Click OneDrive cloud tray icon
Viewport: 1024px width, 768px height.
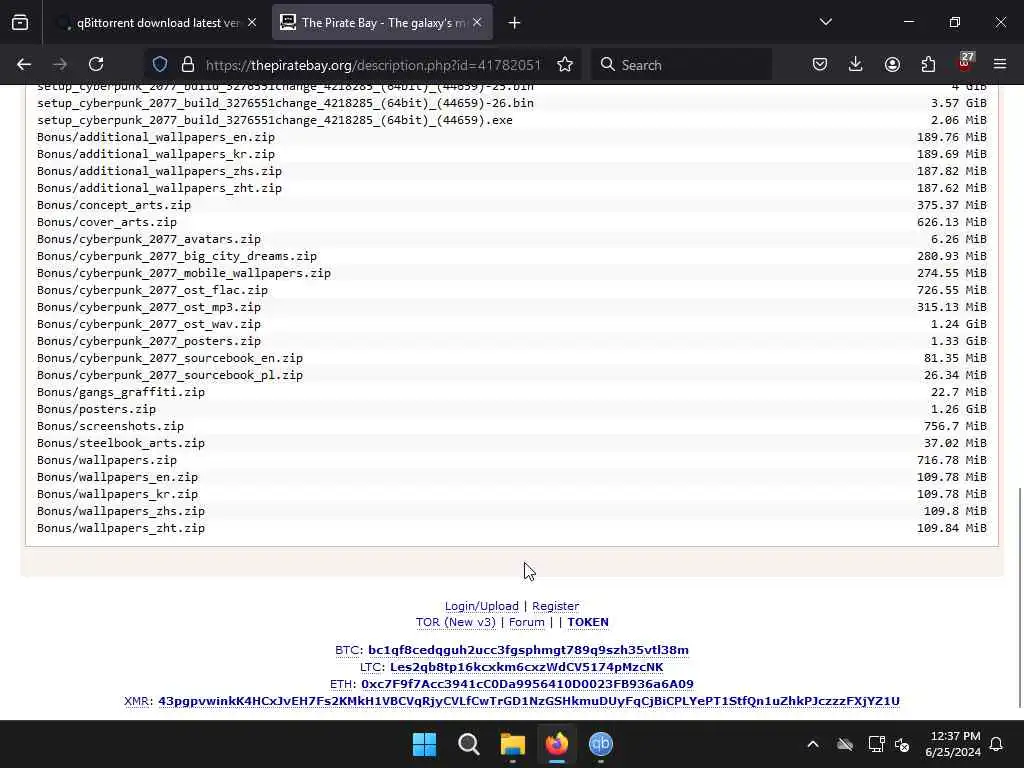pyautogui.click(x=845, y=744)
